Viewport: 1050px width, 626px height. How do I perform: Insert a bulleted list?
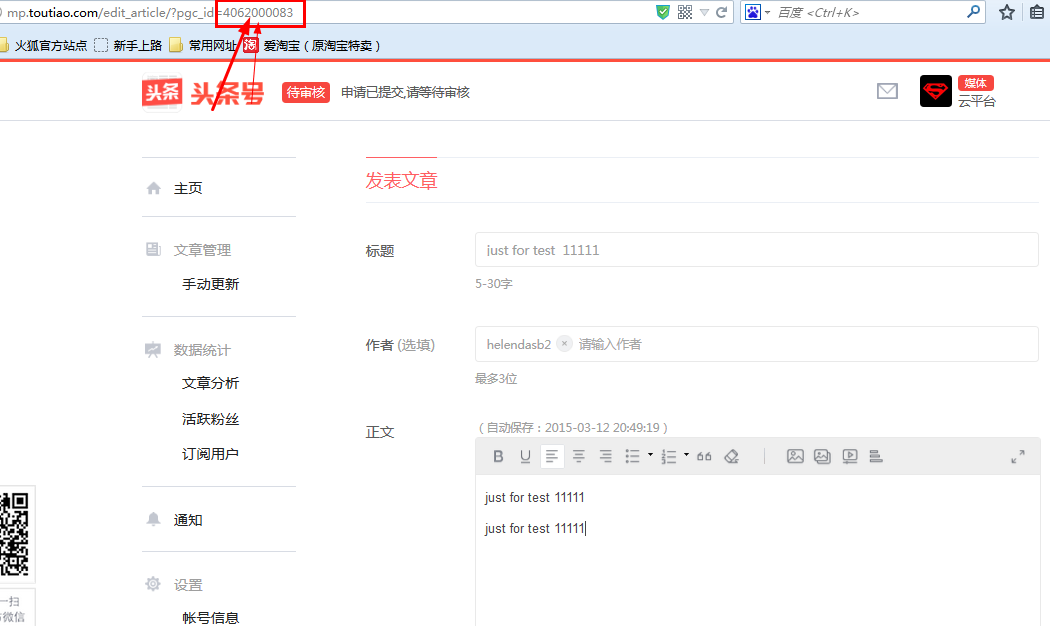click(632, 457)
